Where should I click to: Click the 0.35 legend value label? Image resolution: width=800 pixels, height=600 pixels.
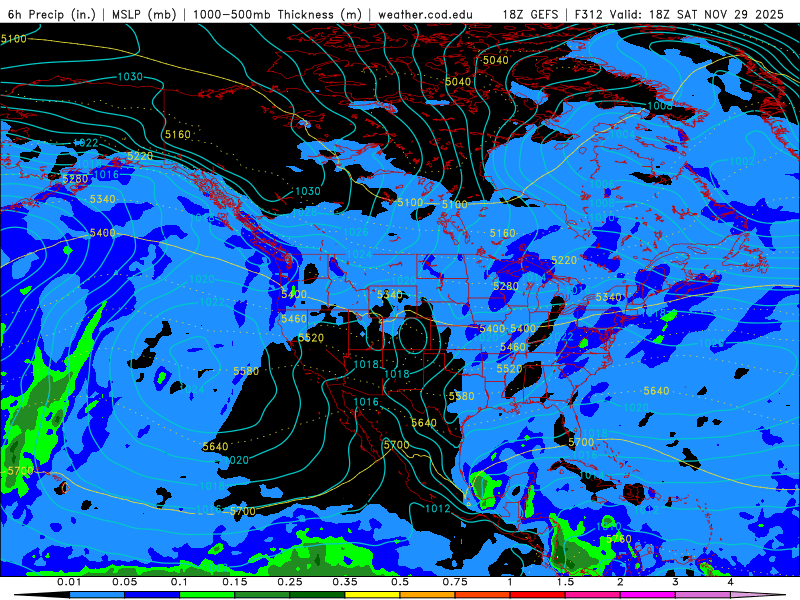(345, 582)
